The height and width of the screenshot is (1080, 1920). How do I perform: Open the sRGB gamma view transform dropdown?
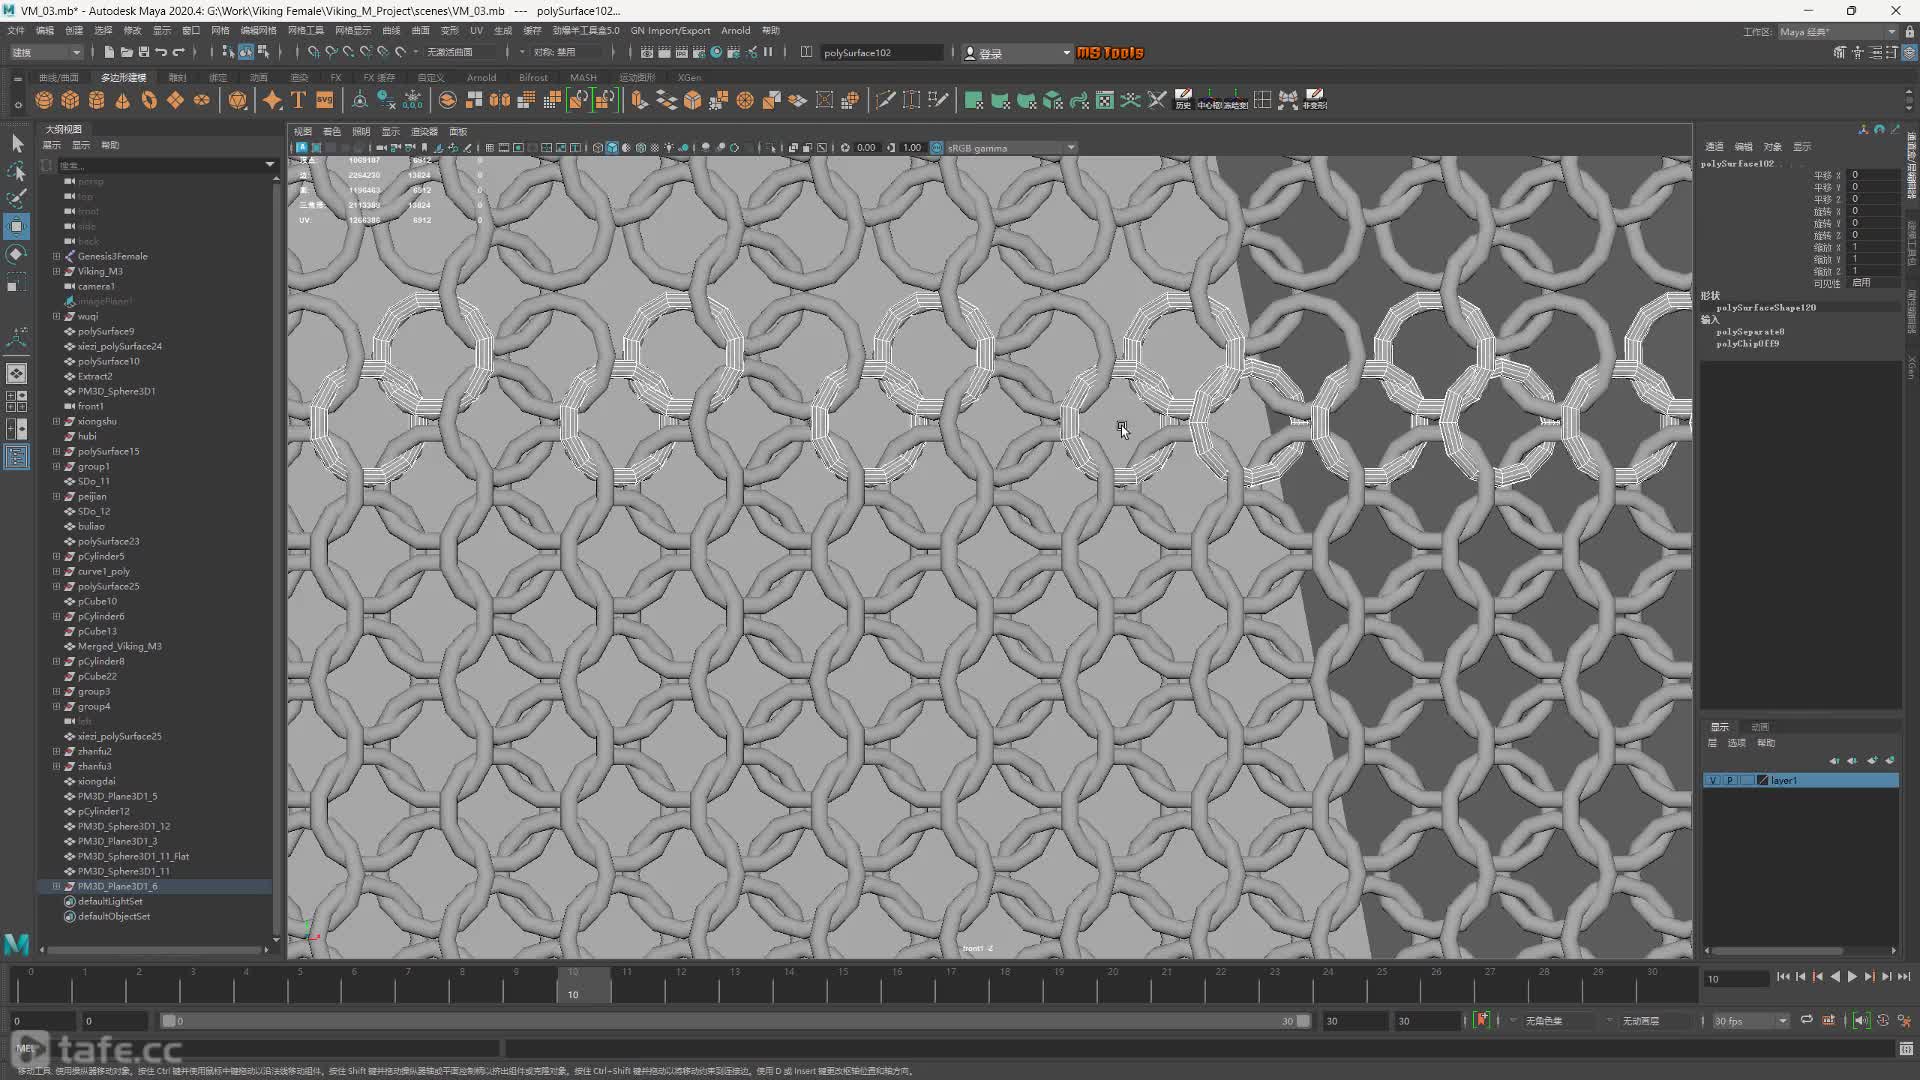(1011, 148)
